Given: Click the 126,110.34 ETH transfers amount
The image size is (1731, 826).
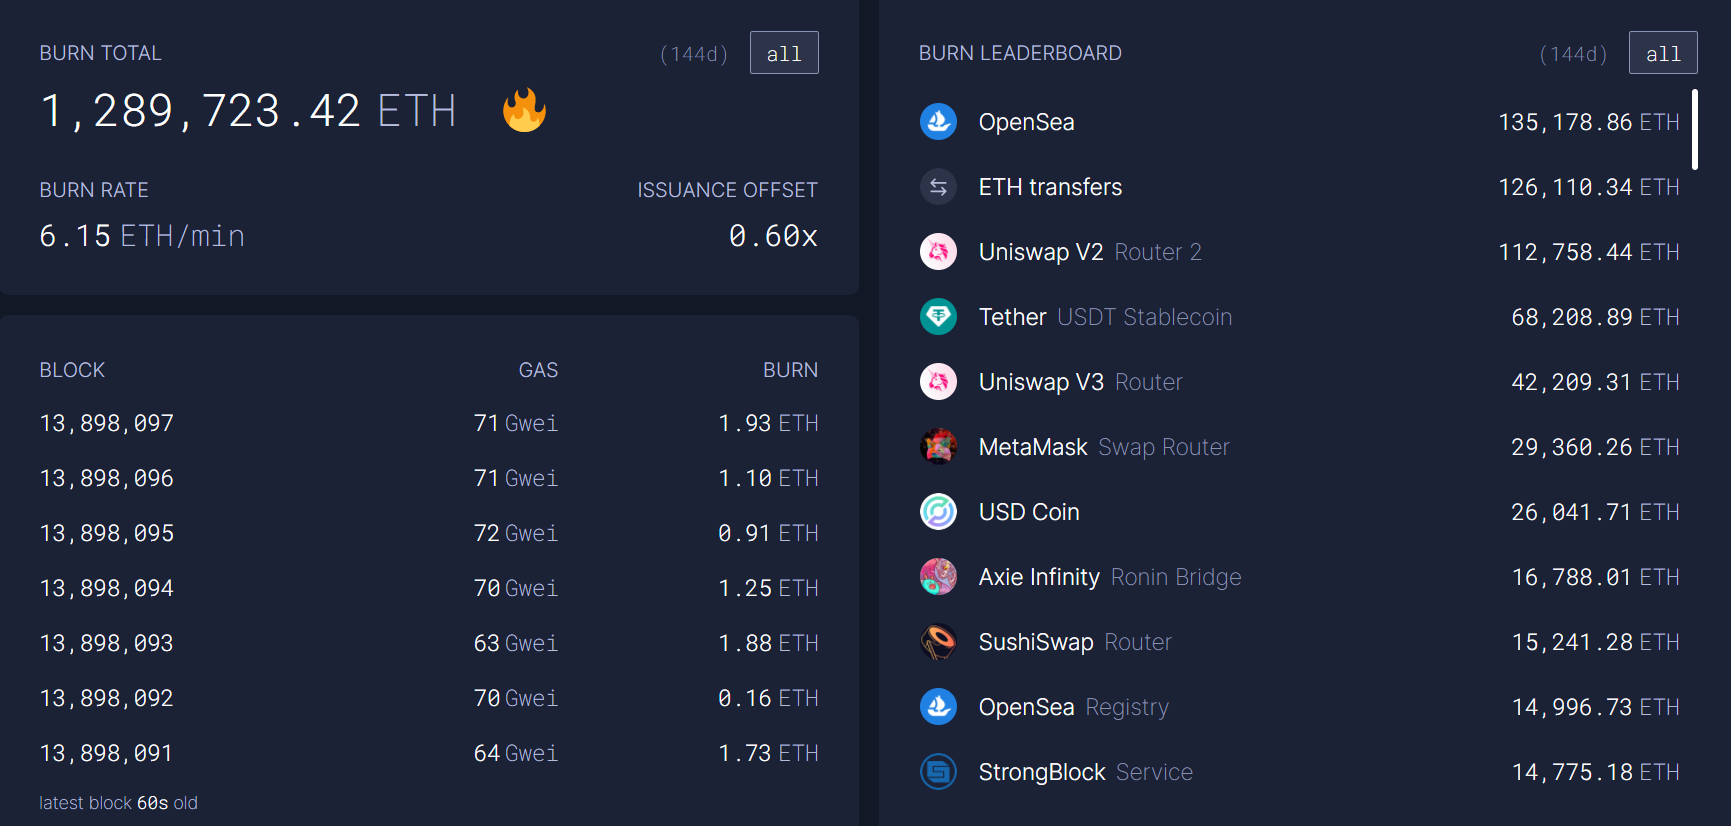Looking at the screenshot, I should pyautogui.click(x=1589, y=187).
